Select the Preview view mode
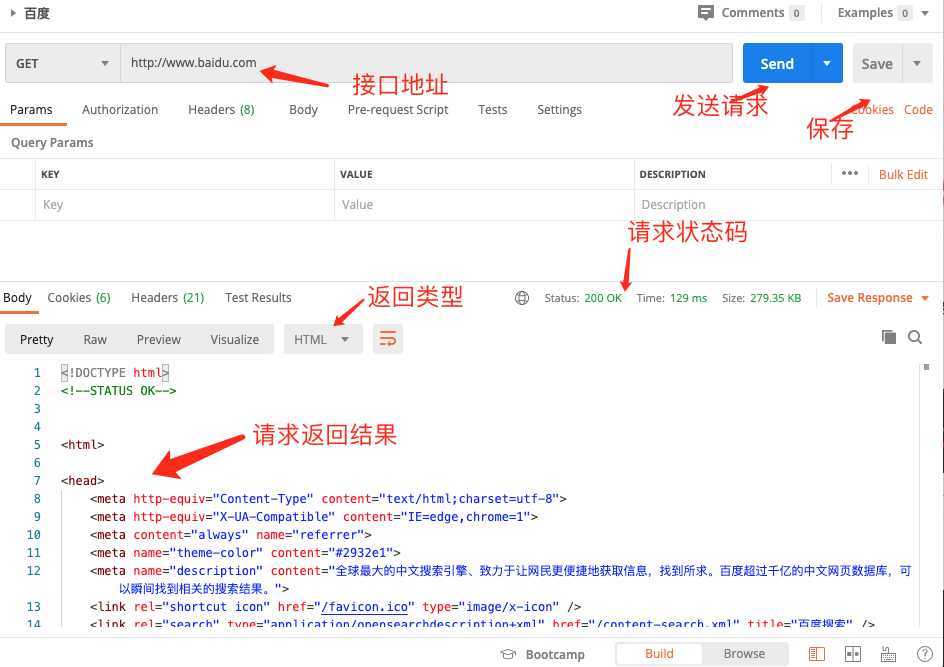 [x=158, y=340]
